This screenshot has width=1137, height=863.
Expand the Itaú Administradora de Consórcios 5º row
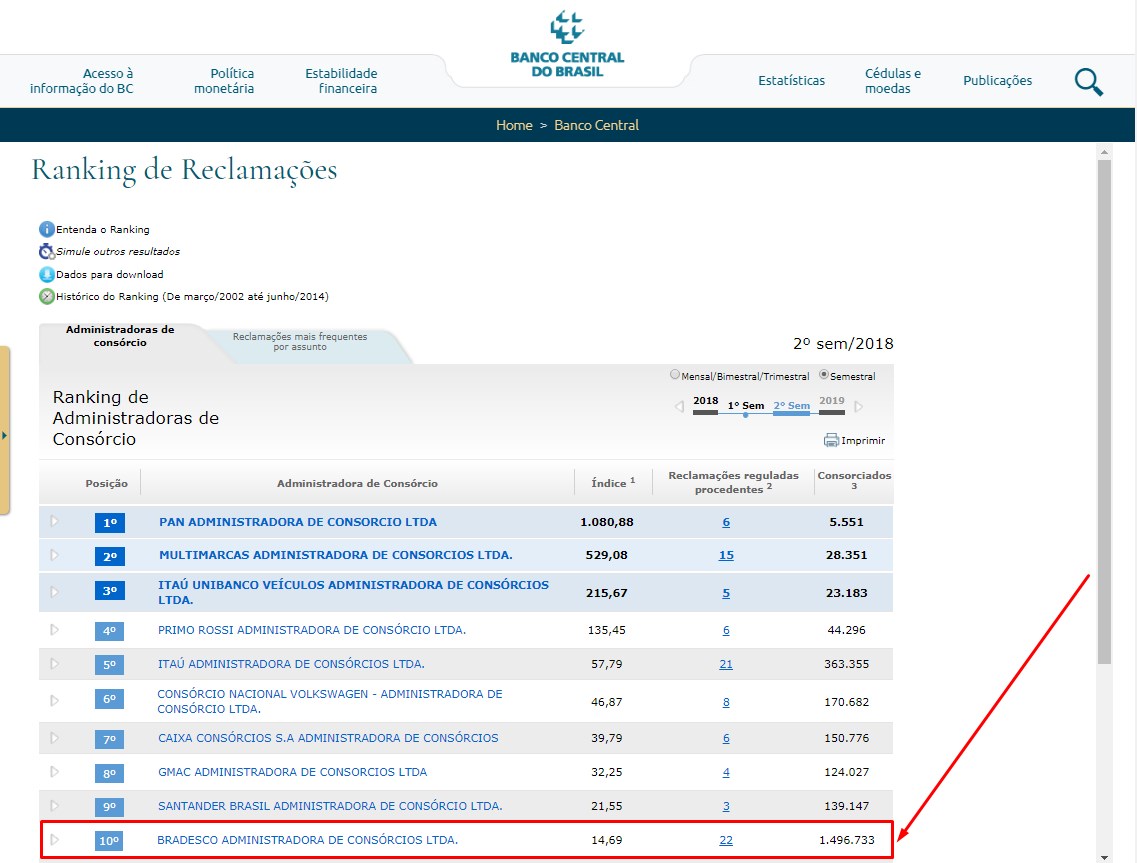[x=55, y=663]
